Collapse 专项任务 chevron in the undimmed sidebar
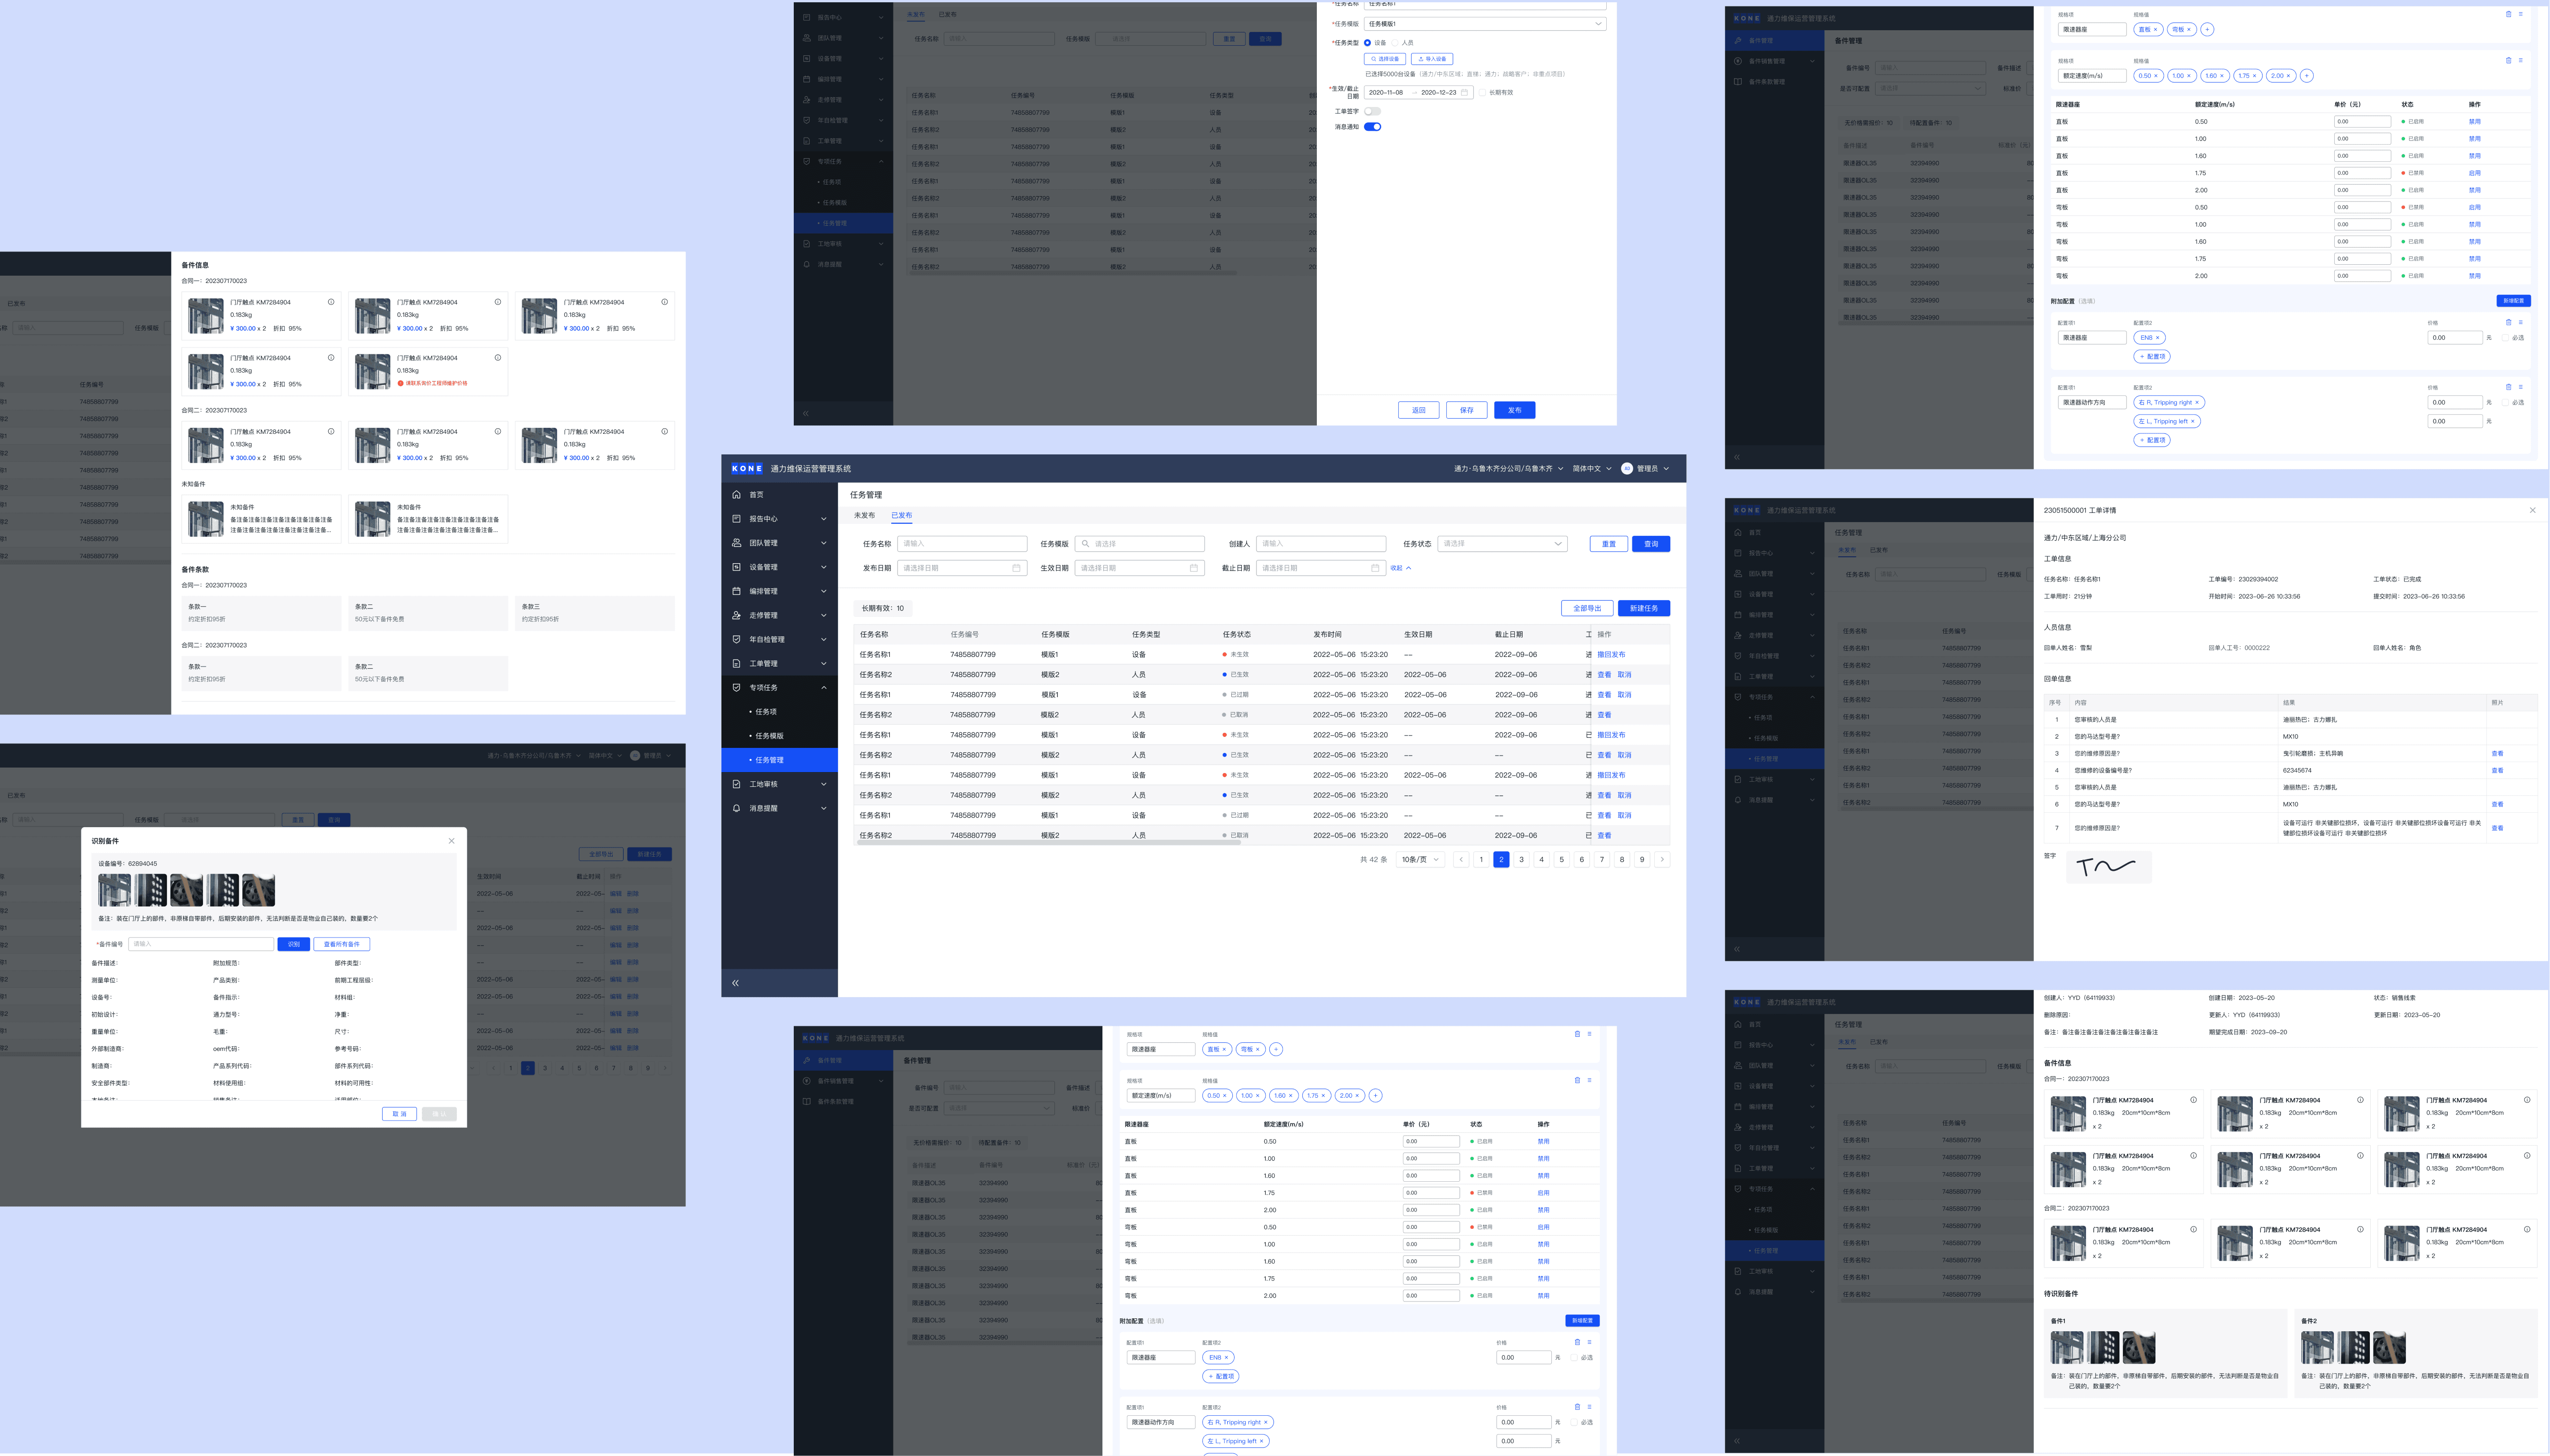Image resolution: width=2550 pixels, height=1456 pixels. coord(824,687)
